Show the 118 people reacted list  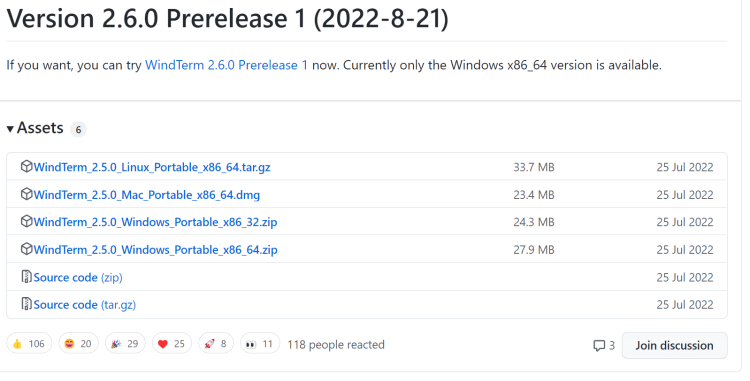336,345
